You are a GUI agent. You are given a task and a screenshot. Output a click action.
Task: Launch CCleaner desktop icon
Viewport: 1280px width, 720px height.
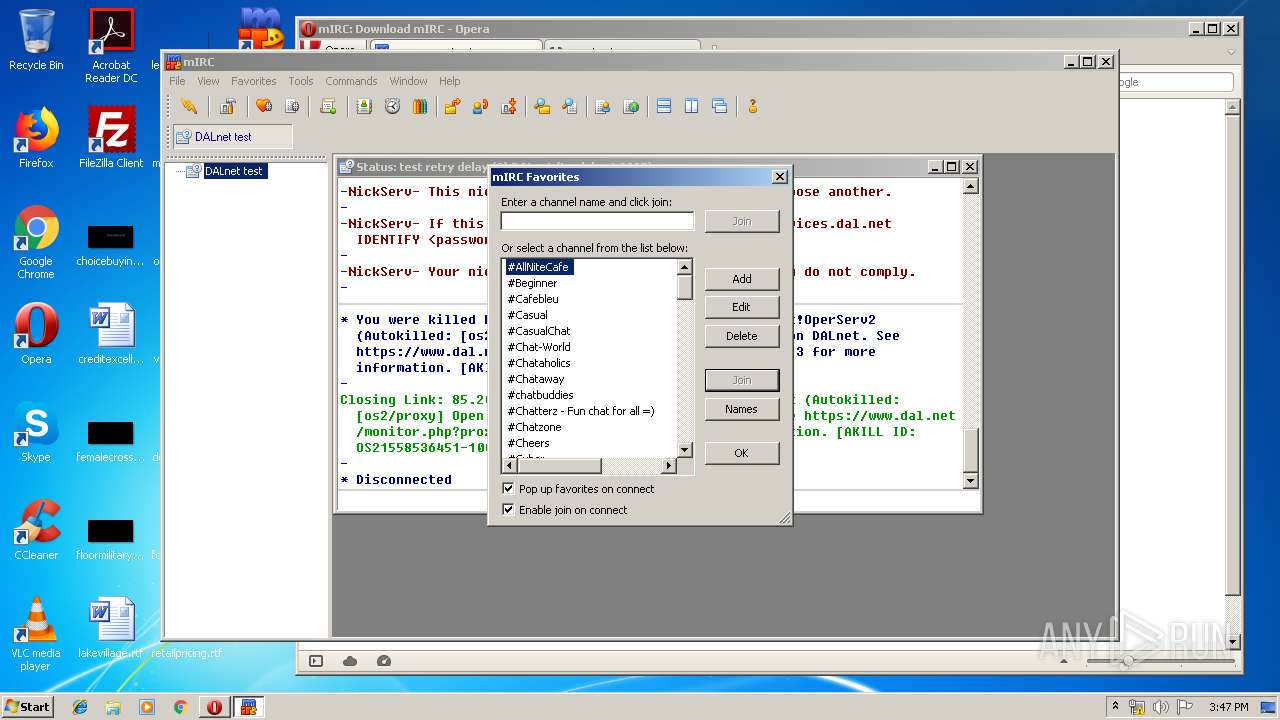tap(36, 530)
